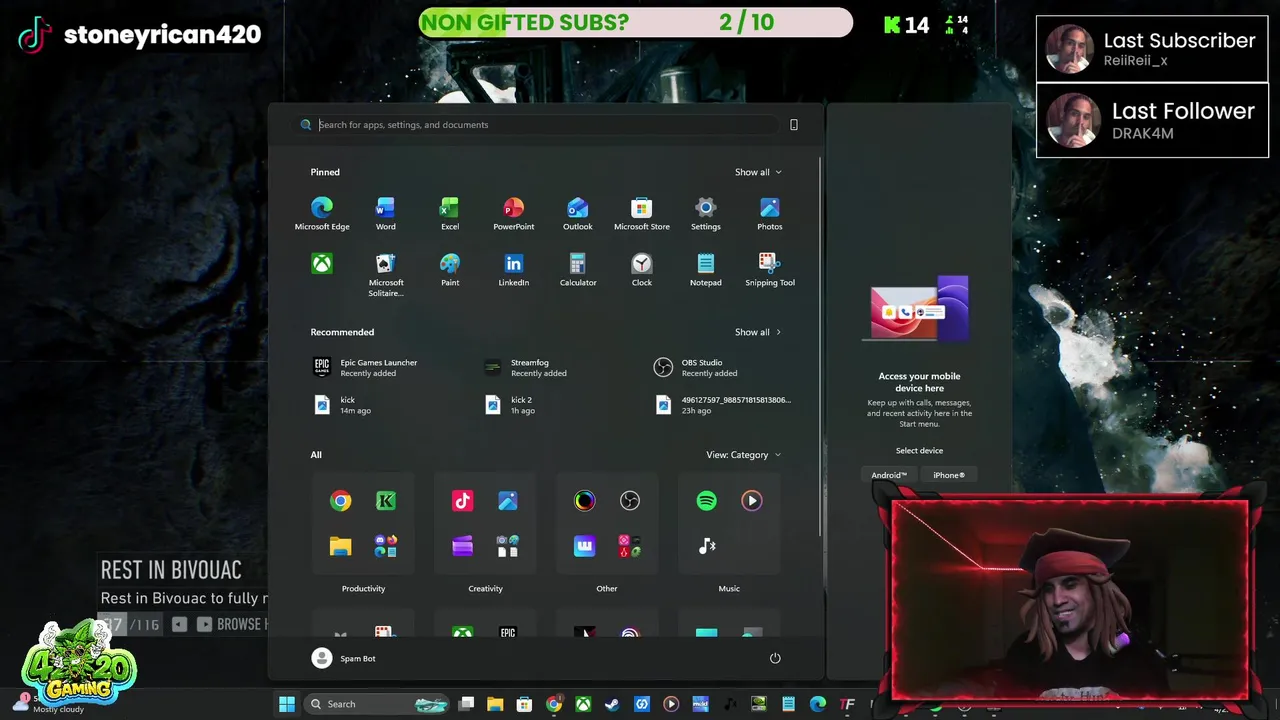Launch PowerPoint pinned app
This screenshot has width=1280, height=720.
[x=514, y=213]
